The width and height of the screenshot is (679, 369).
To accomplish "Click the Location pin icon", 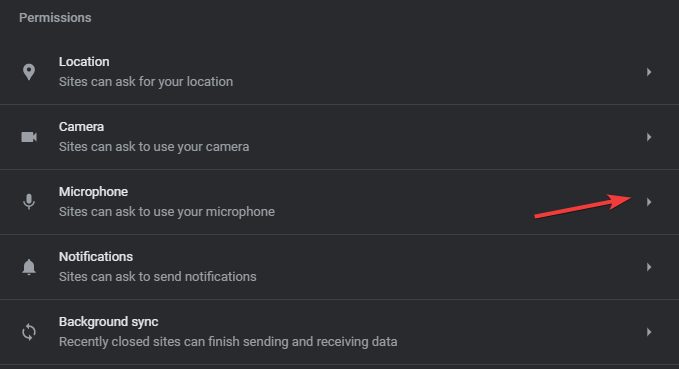I will click(29, 72).
